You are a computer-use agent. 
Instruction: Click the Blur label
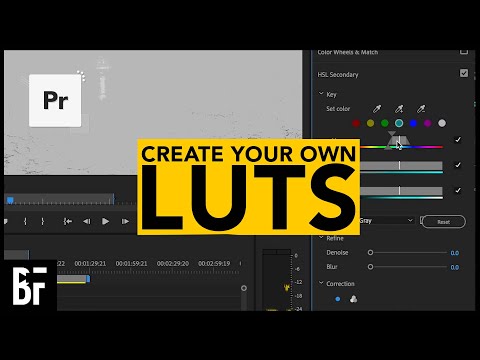[332, 267]
